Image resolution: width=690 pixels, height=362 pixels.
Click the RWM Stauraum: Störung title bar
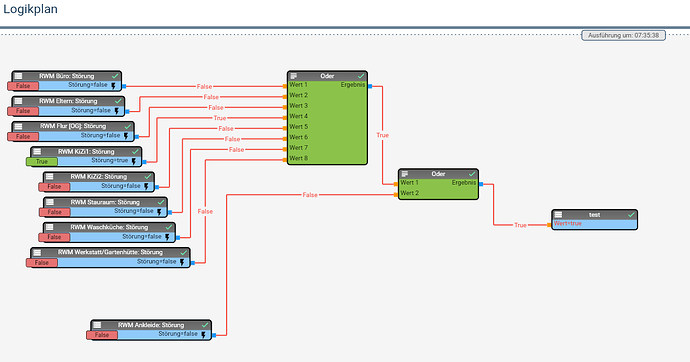pyautogui.click(x=105, y=202)
